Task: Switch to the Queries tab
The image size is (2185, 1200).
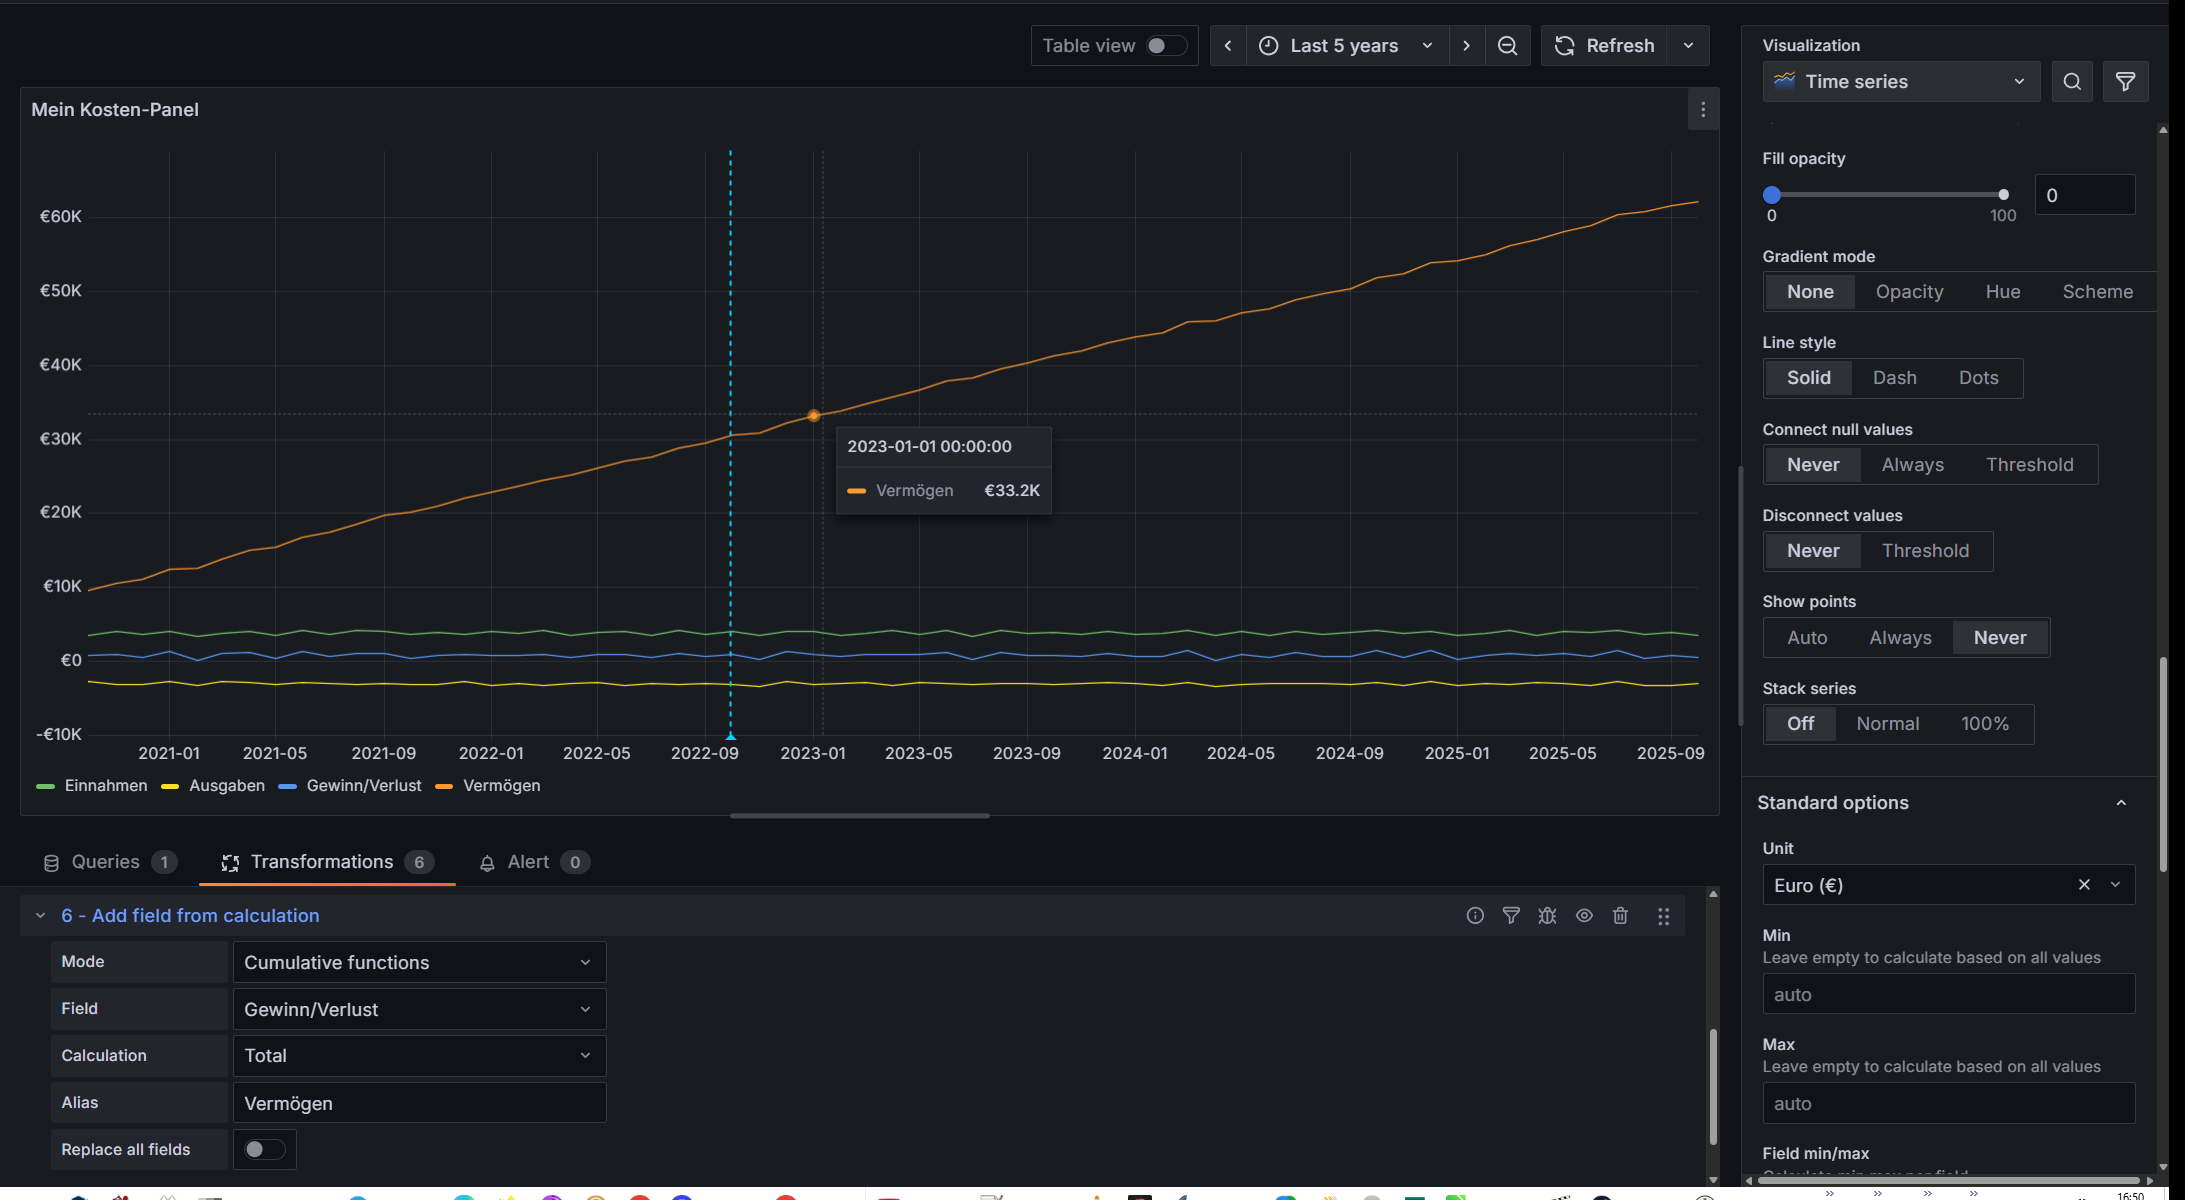Action: coord(108,862)
